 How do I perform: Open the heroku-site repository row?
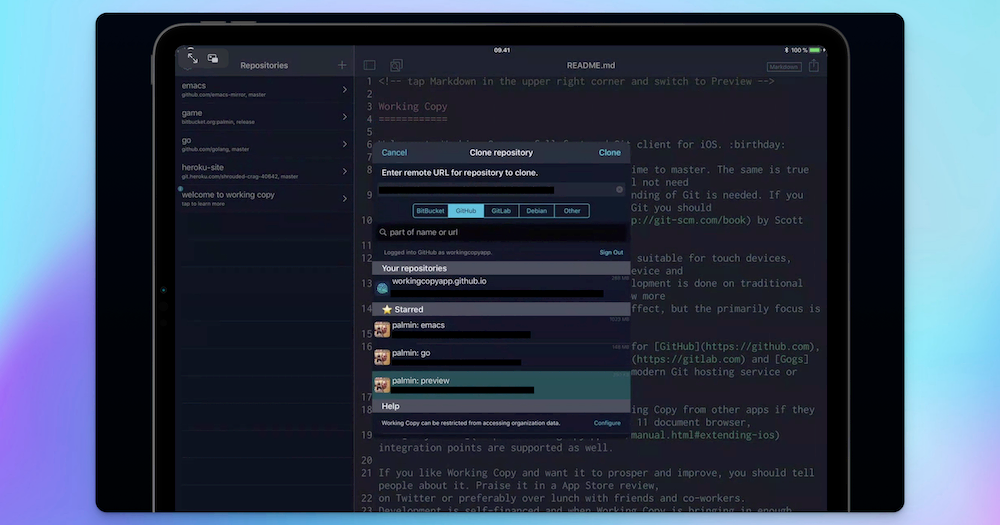coord(265,171)
